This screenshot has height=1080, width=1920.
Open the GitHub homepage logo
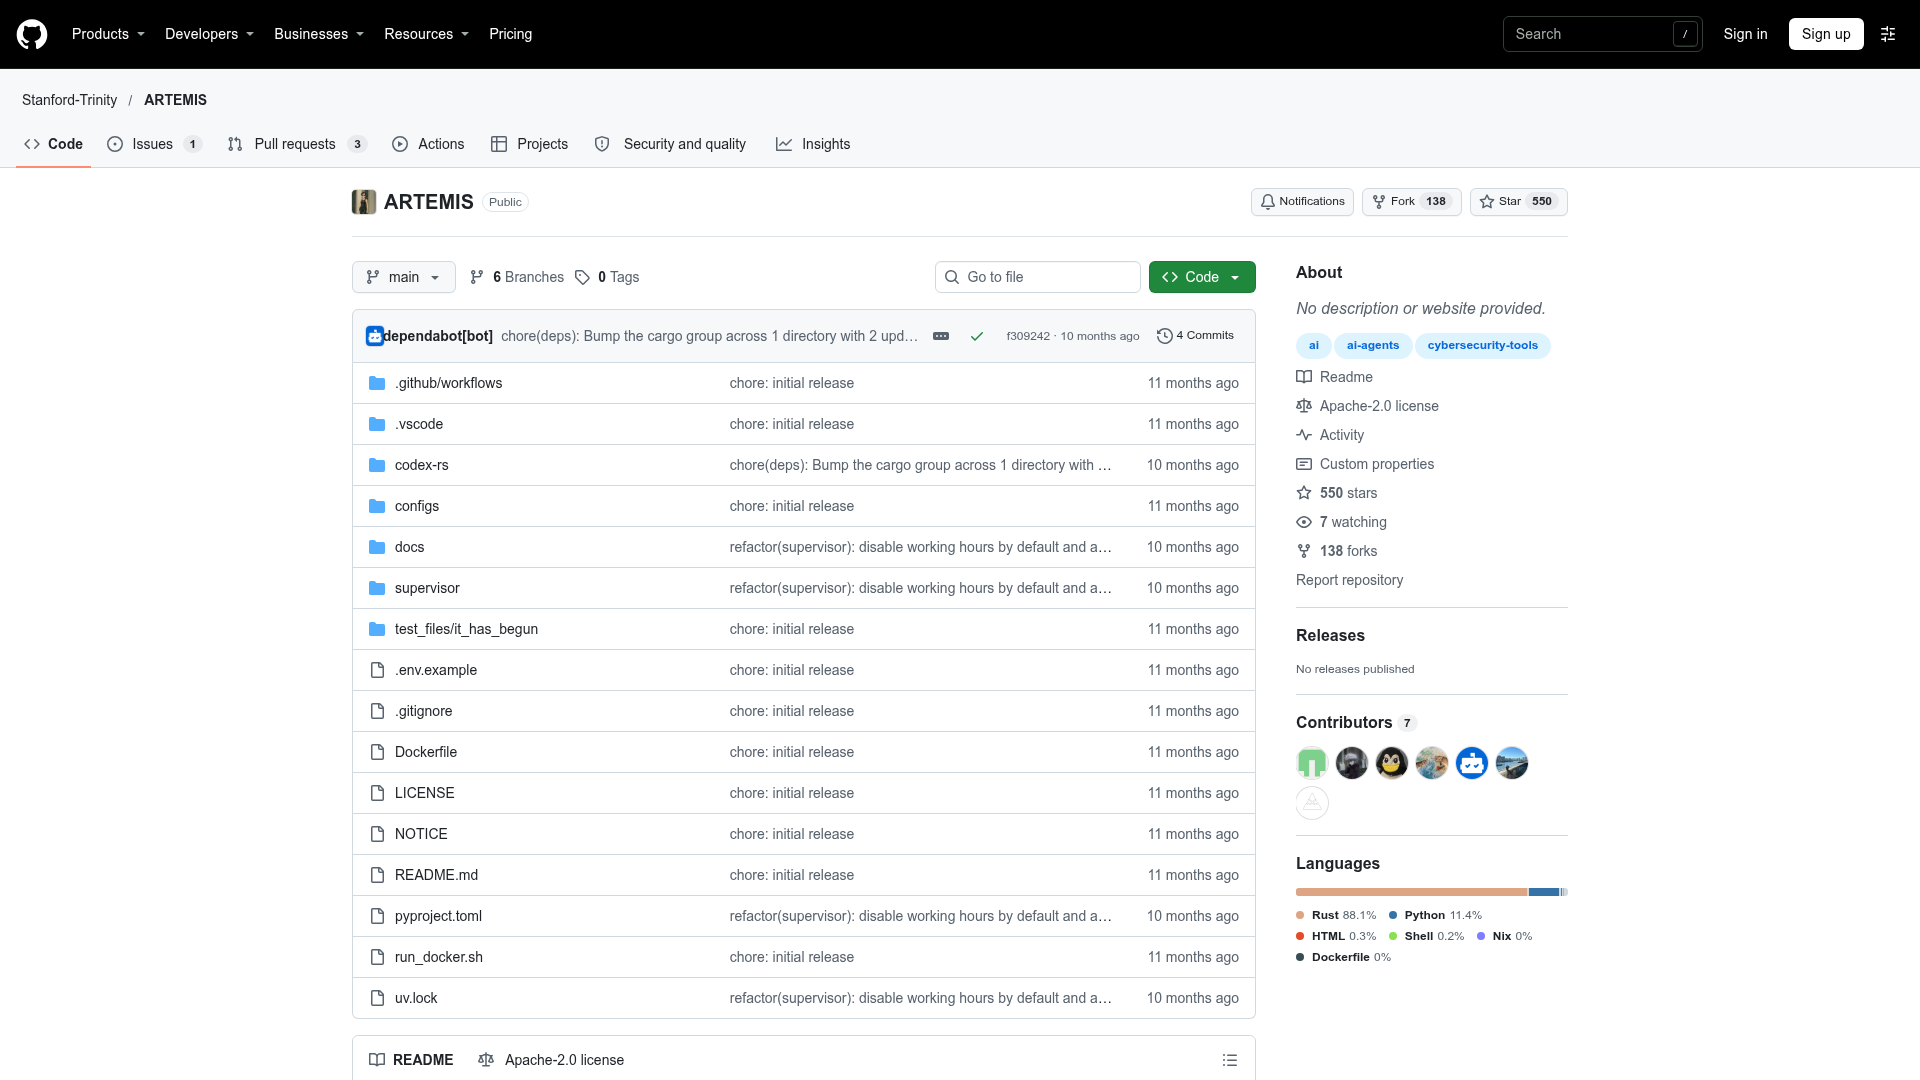[x=32, y=34]
